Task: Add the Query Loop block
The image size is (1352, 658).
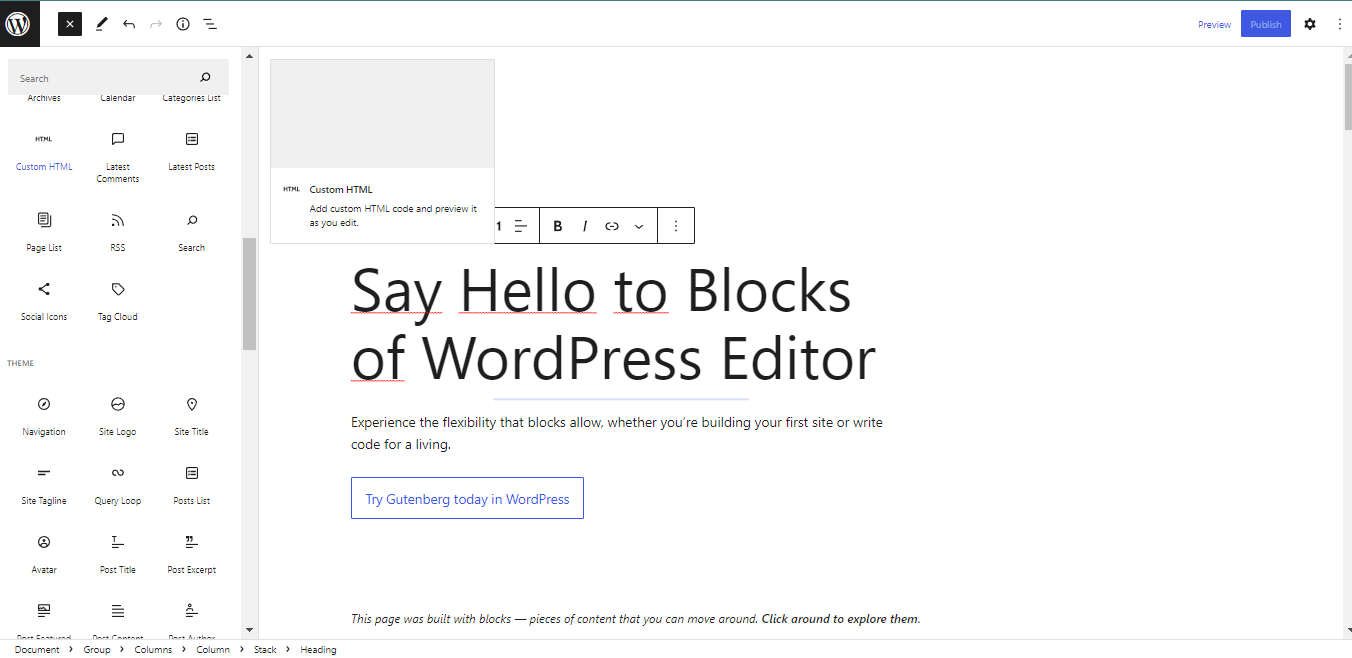Action: tap(118, 485)
